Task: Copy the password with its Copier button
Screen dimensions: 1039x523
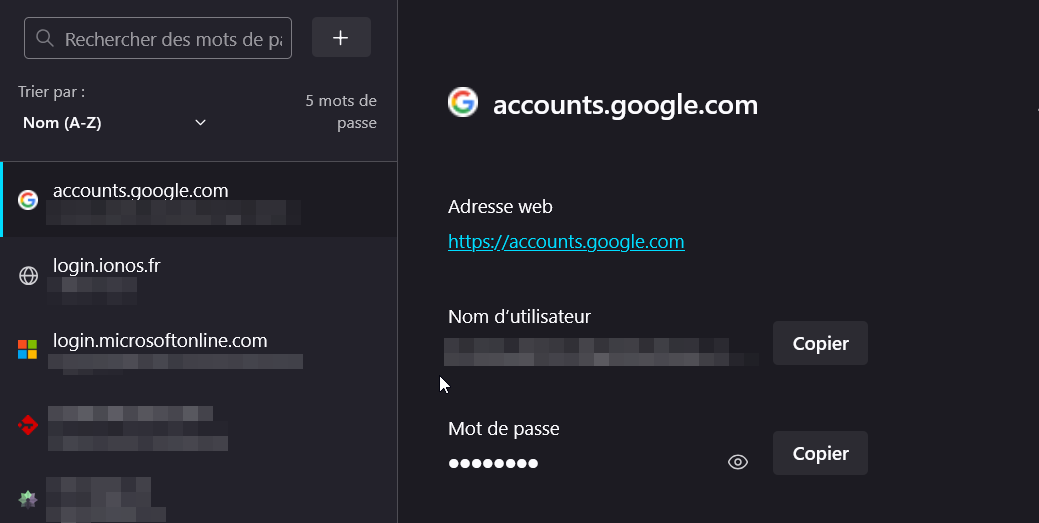Action: (x=820, y=454)
